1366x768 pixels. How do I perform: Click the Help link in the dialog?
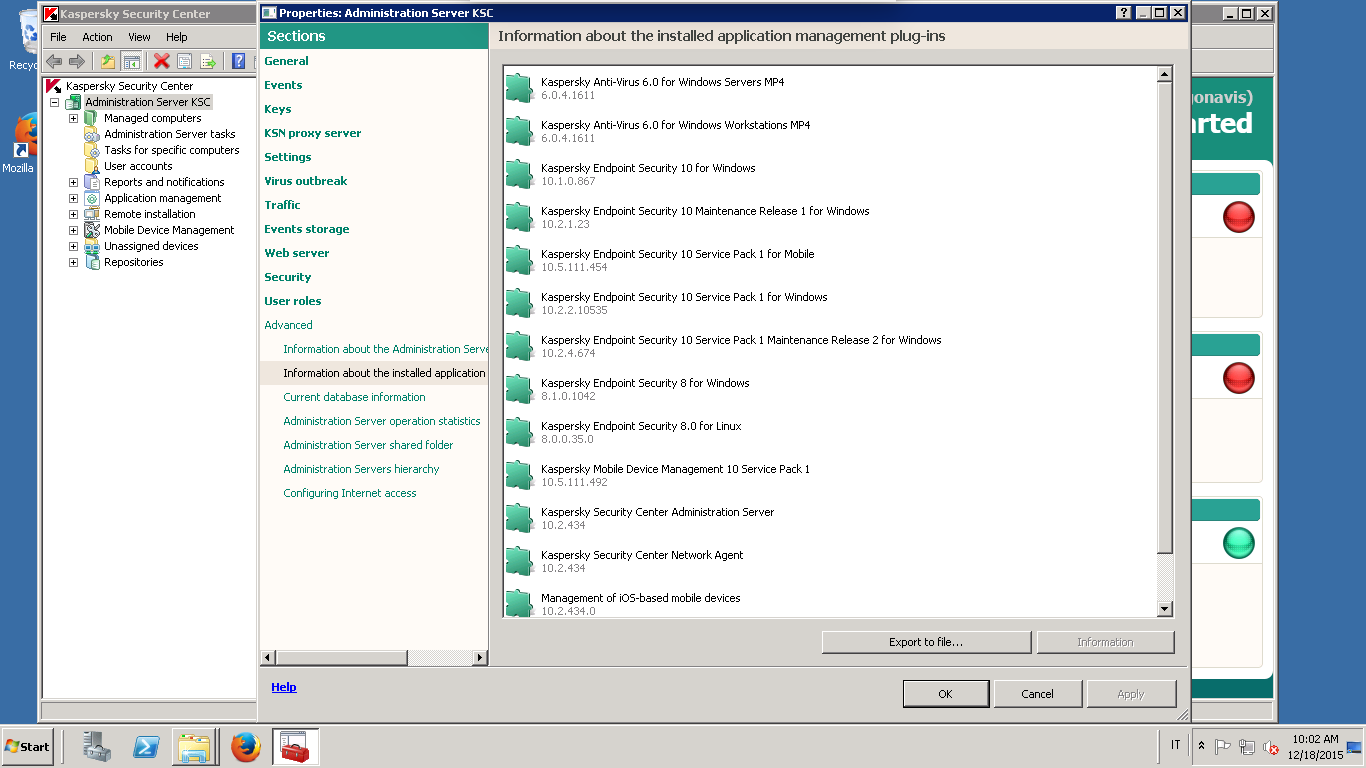tap(284, 687)
